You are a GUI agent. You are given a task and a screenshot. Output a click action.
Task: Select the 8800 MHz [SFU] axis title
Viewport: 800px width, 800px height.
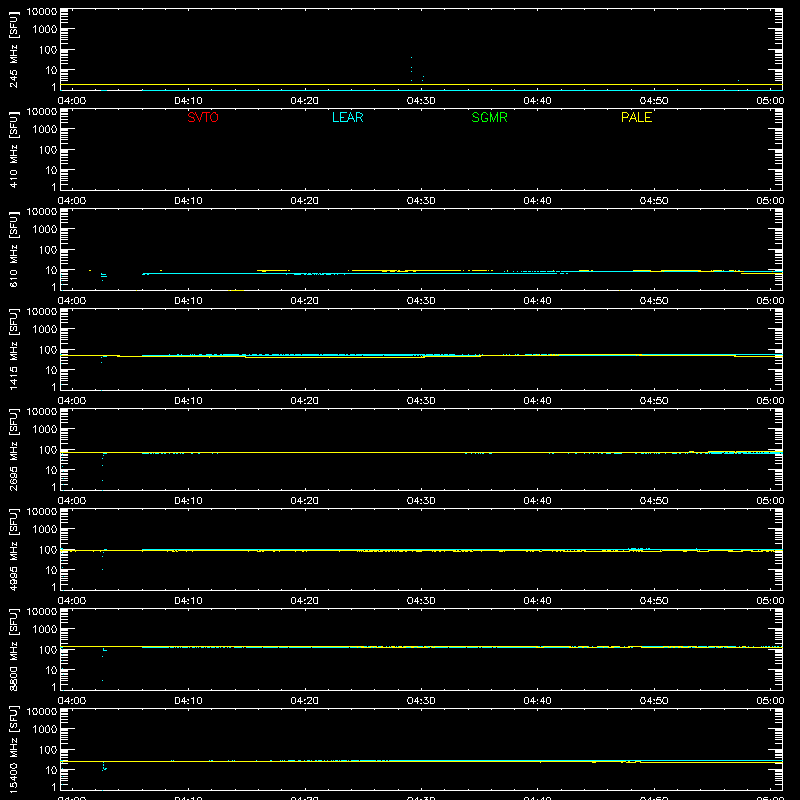[x=13, y=649]
